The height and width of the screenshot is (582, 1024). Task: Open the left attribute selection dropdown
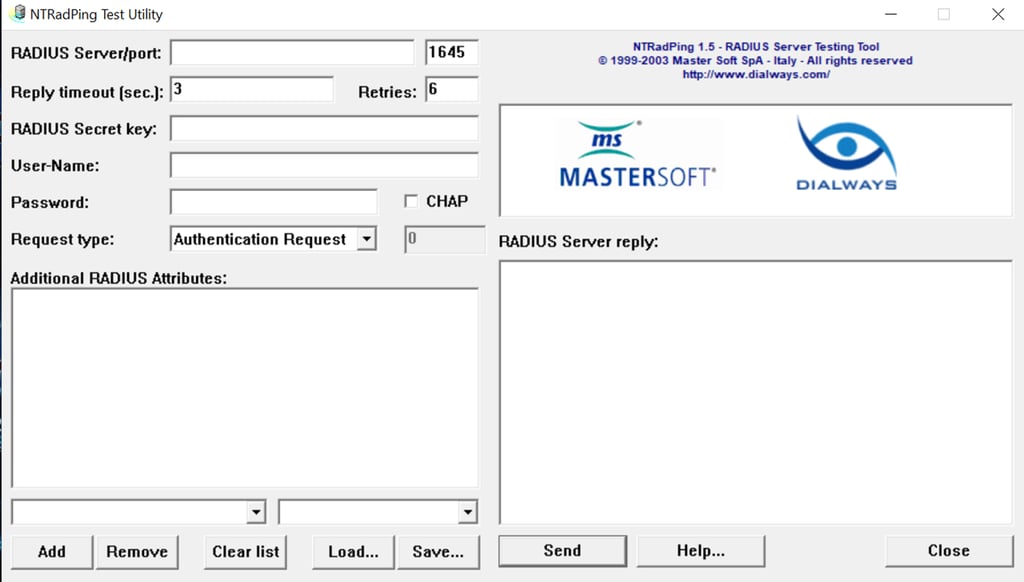(258, 511)
